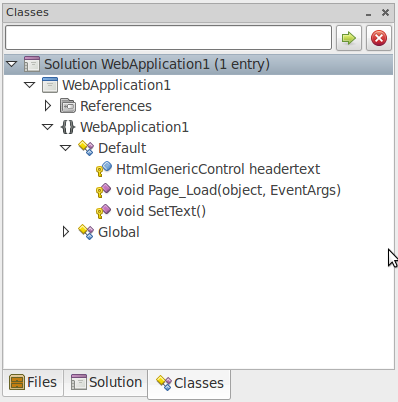This screenshot has height=402, width=398.
Task: Click the References folder icon
Action: point(68,106)
